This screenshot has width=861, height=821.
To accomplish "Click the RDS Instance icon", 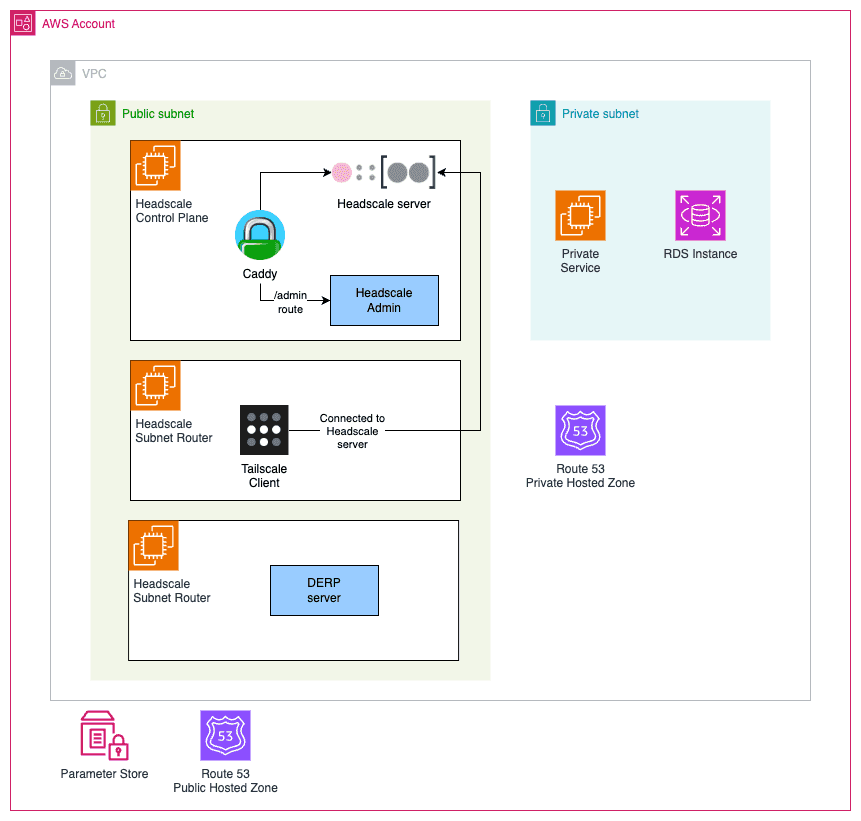I will [x=700, y=215].
